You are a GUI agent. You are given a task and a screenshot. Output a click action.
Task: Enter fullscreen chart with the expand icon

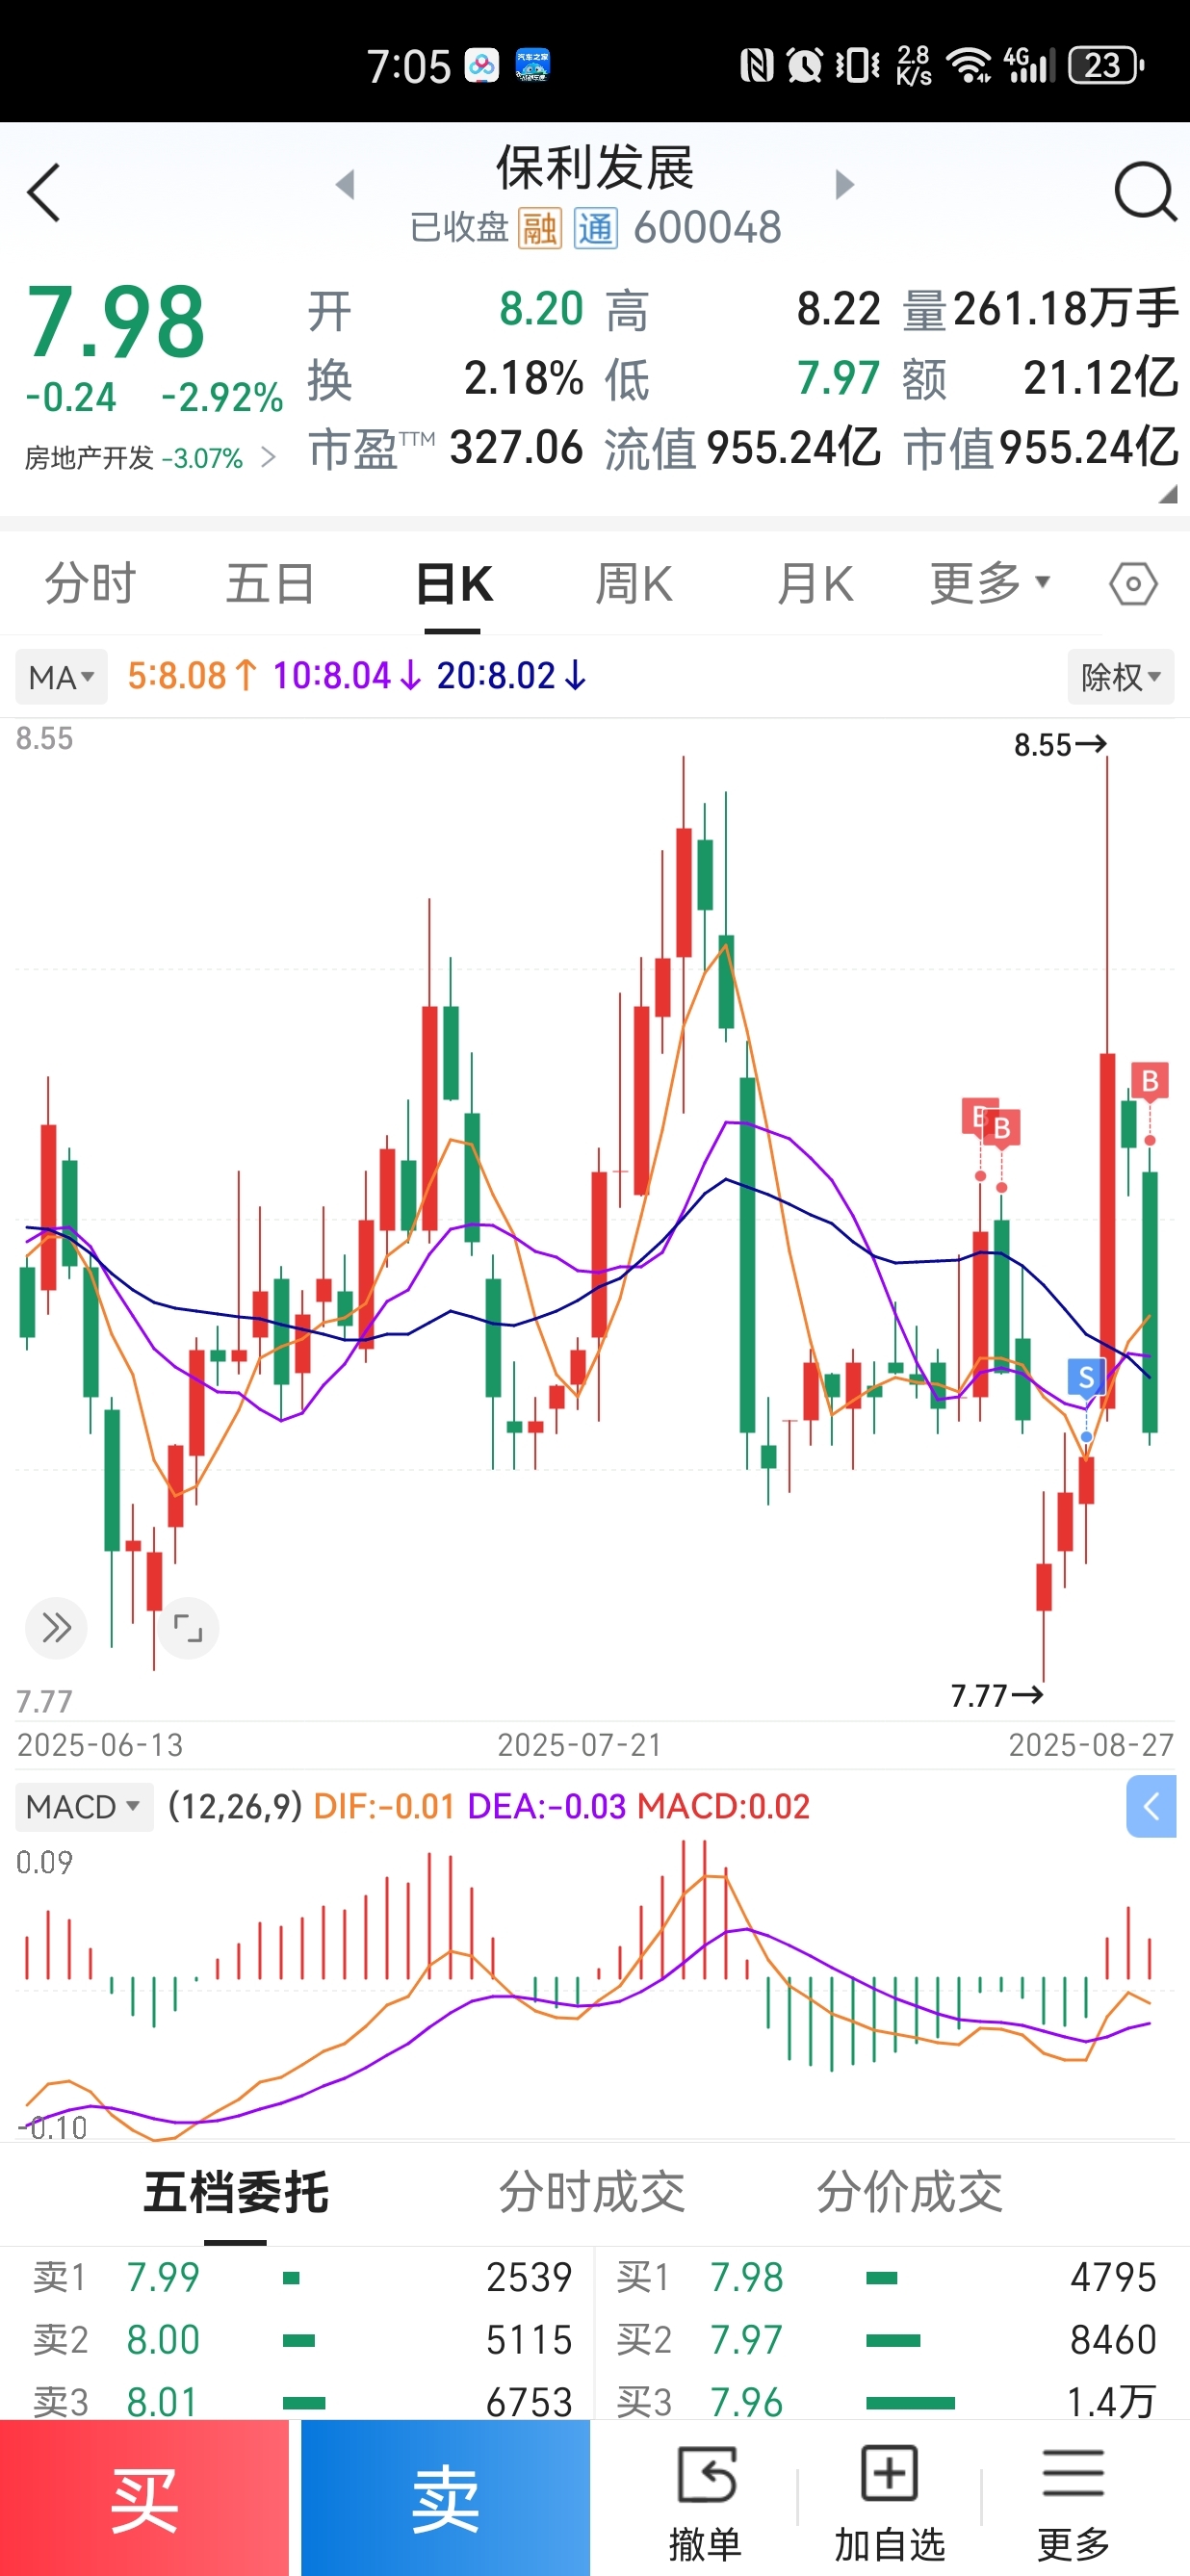(188, 1628)
